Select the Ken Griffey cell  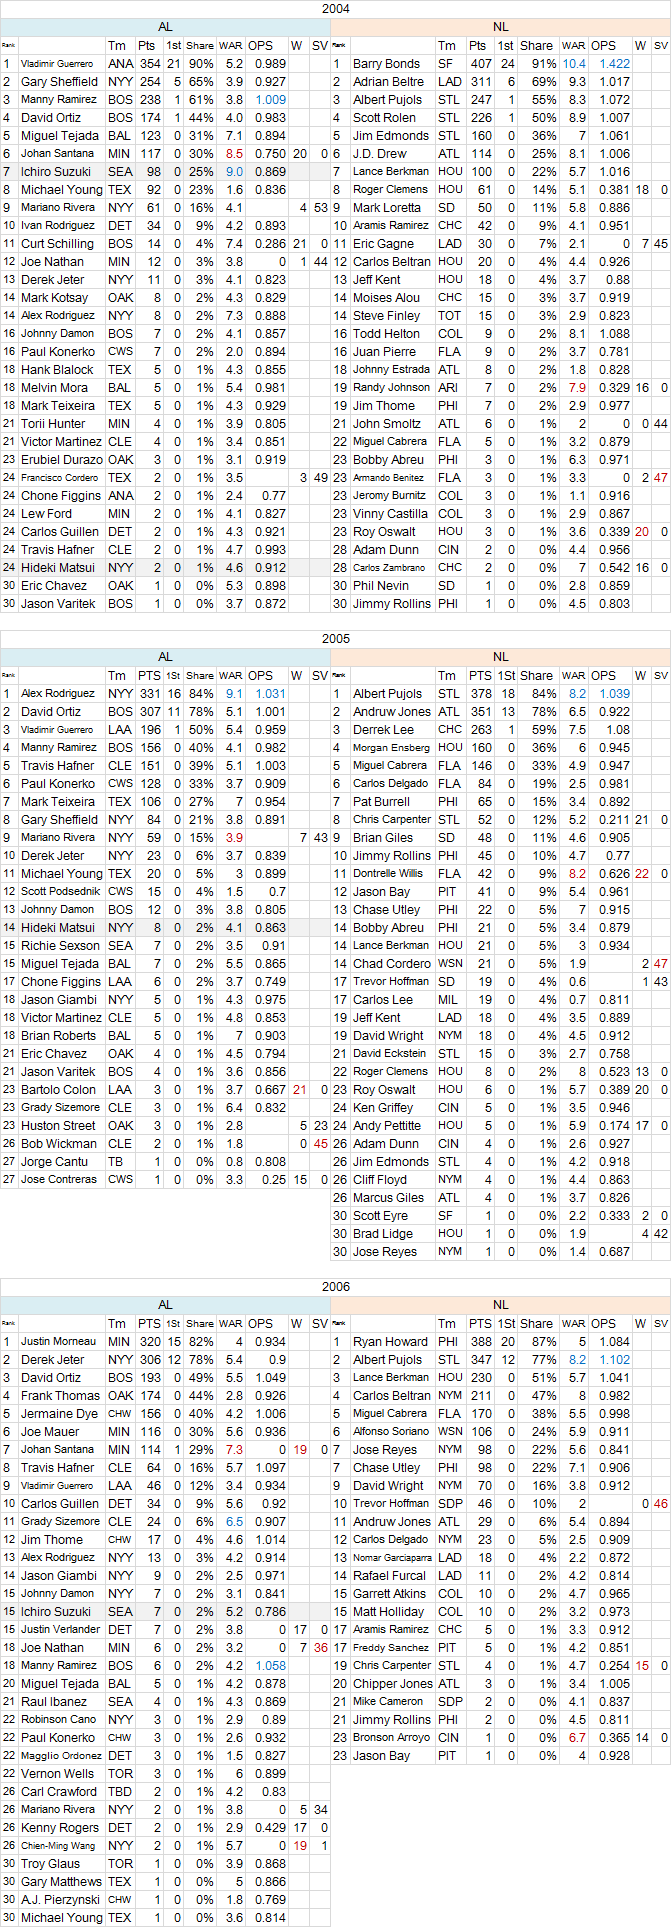[392, 1108]
